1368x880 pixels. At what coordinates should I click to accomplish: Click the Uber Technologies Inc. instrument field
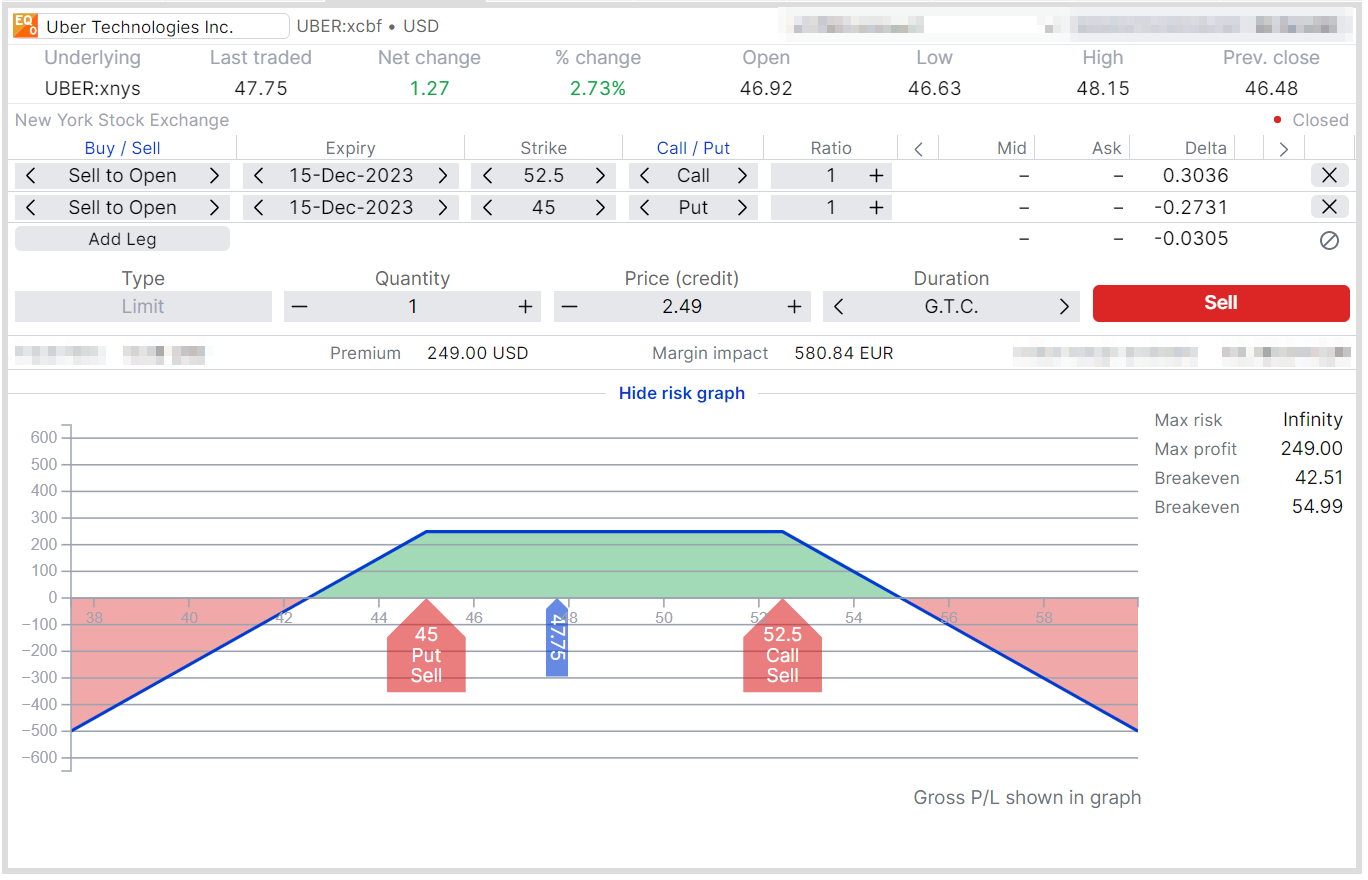[164, 27]
